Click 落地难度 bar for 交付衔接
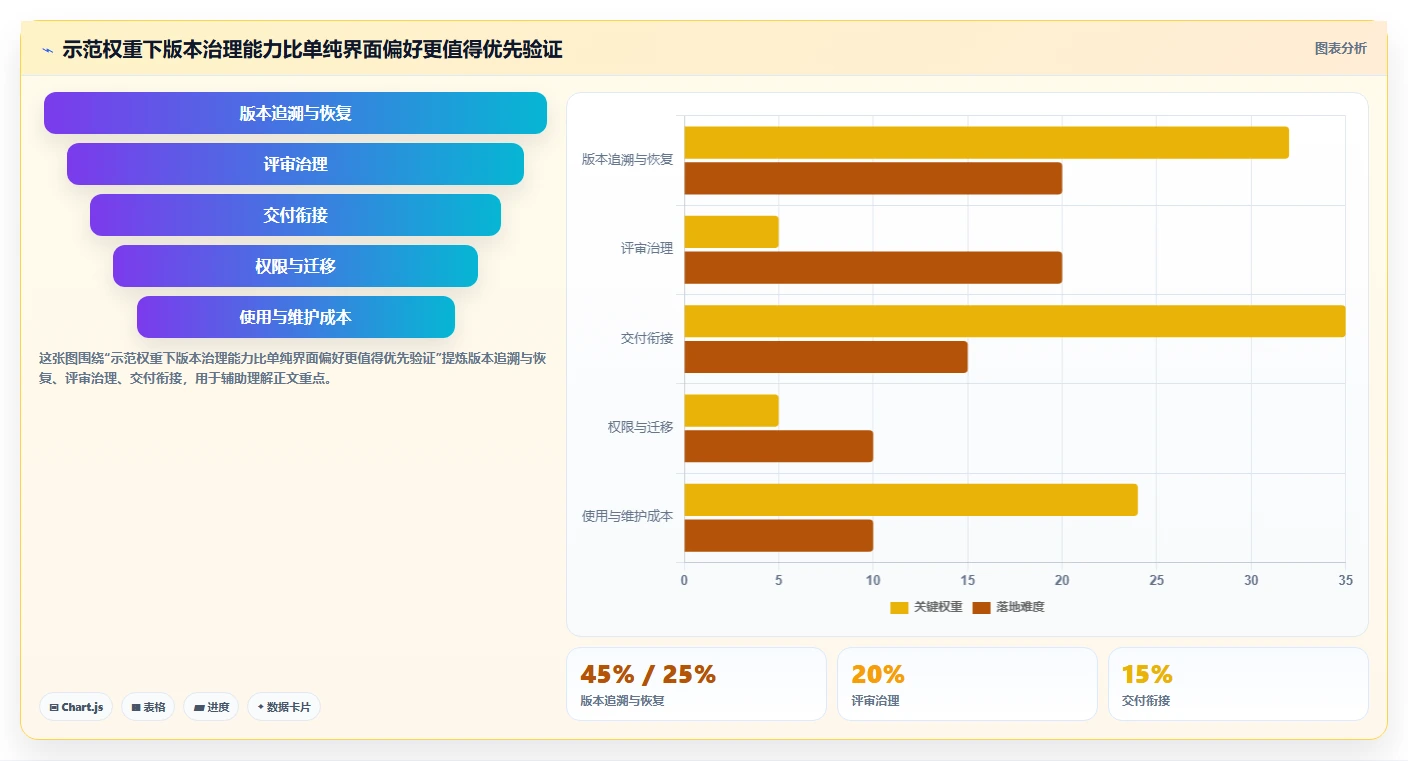1408x761 pixels. (826, 357)
